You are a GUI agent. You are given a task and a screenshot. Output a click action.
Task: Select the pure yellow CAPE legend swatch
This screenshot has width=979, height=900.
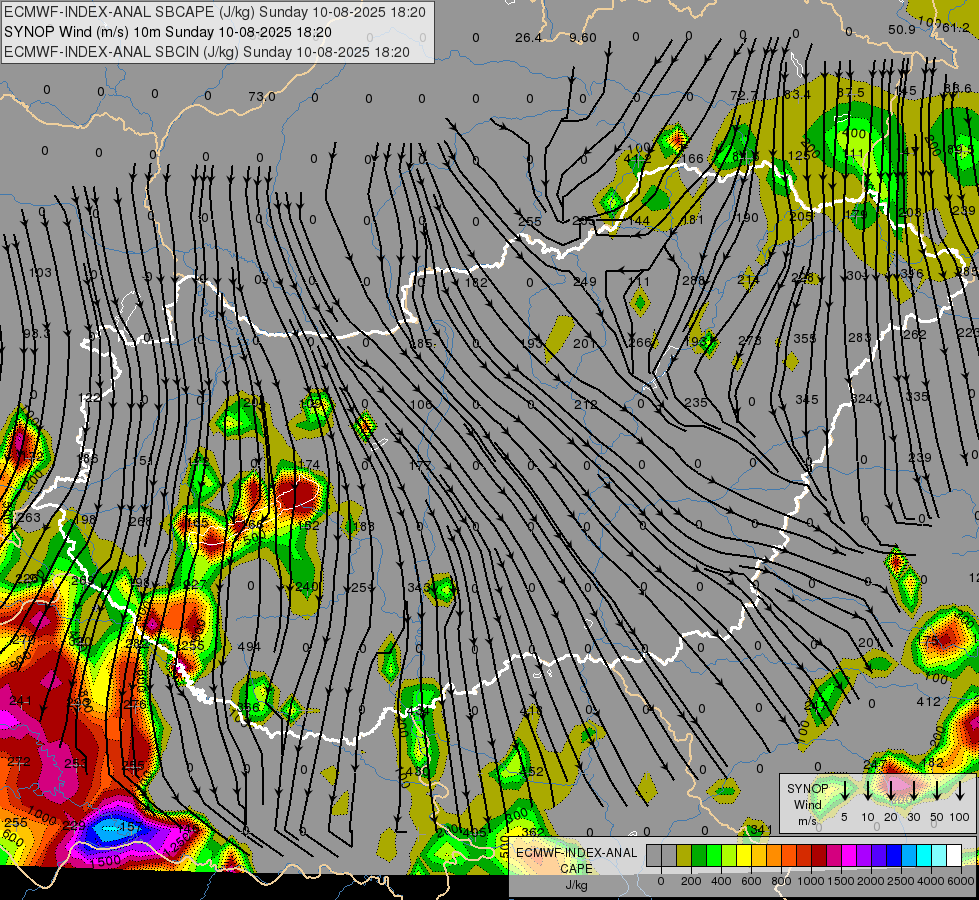coord(744,856)
